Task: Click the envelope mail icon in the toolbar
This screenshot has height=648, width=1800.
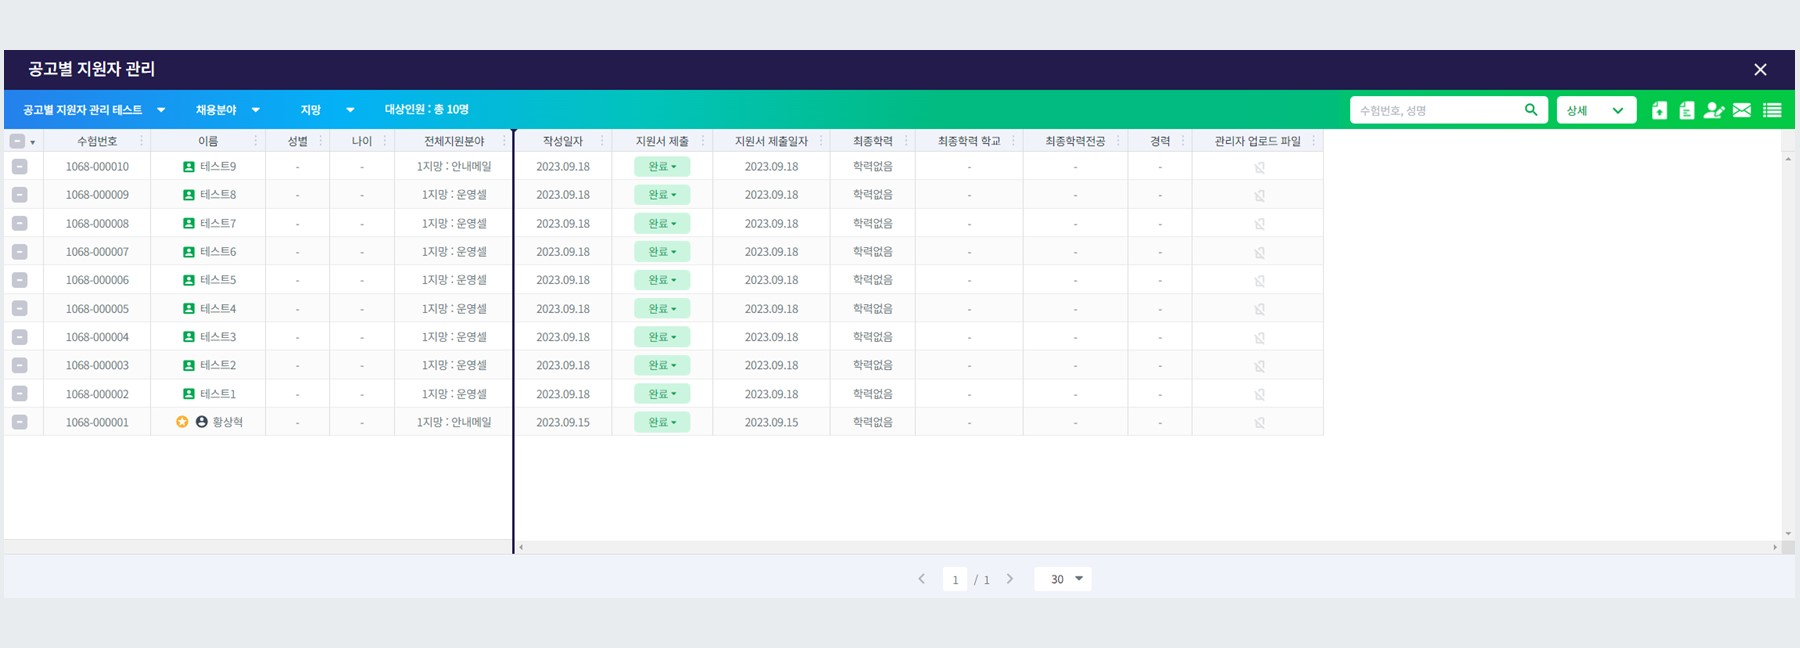Action: (1742, 110)
